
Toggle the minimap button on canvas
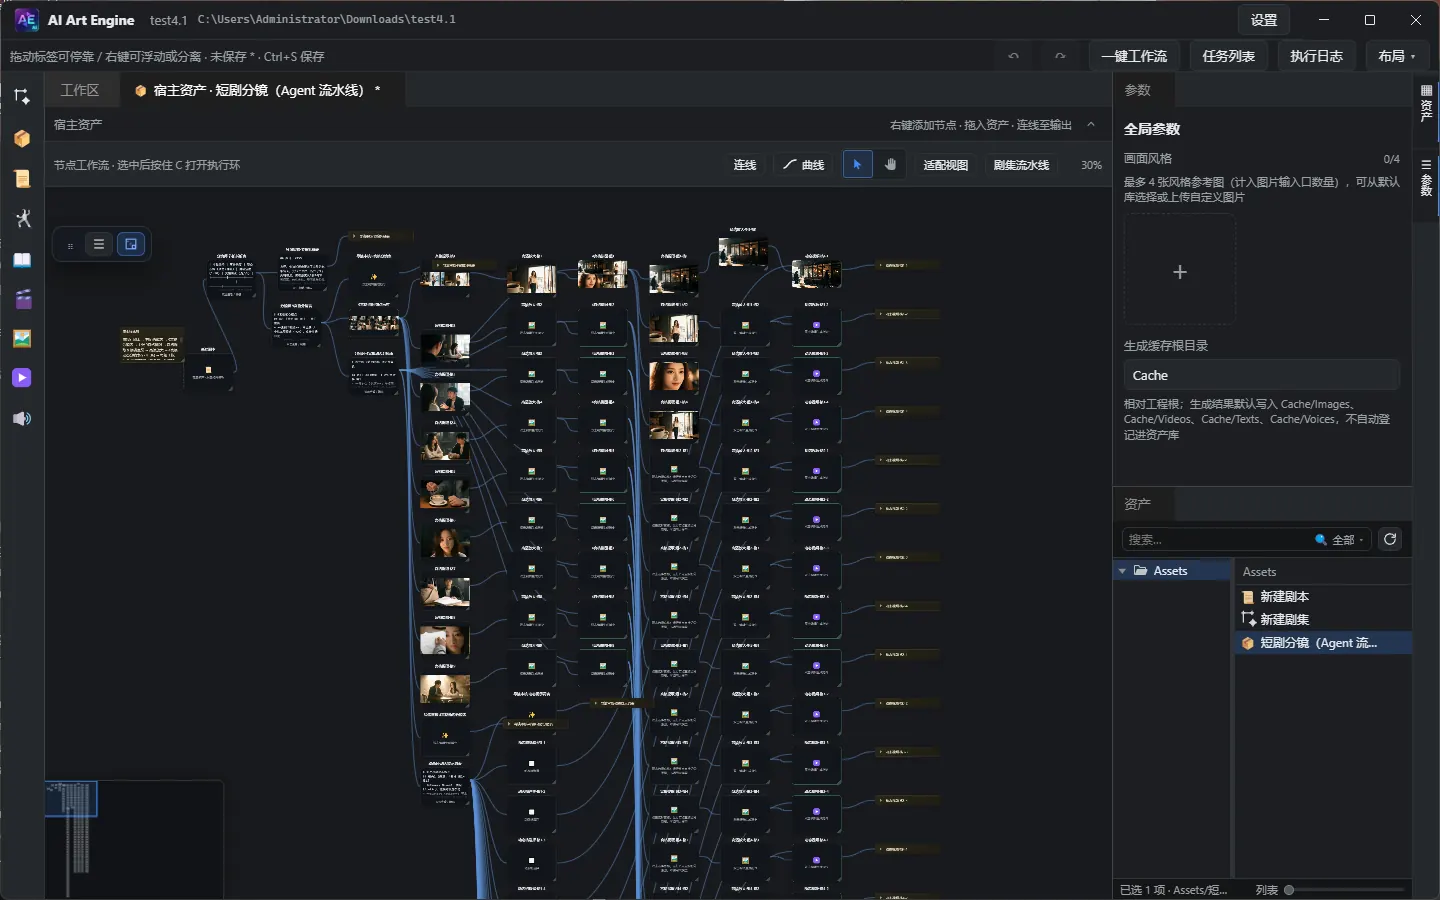(131, 244)
